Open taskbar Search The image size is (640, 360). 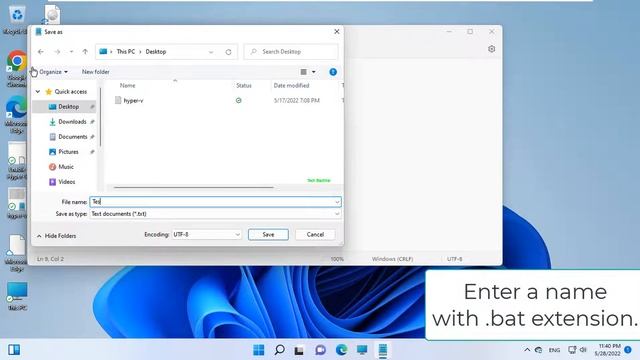tap(279, 350)
